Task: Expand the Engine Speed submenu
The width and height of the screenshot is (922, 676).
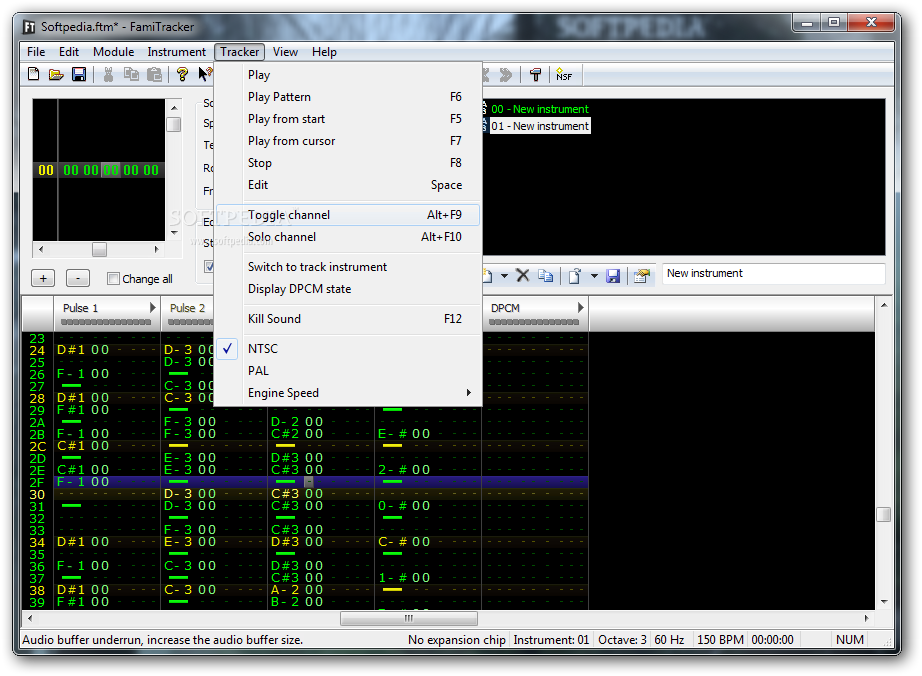Action: click(x=348, y=393)
